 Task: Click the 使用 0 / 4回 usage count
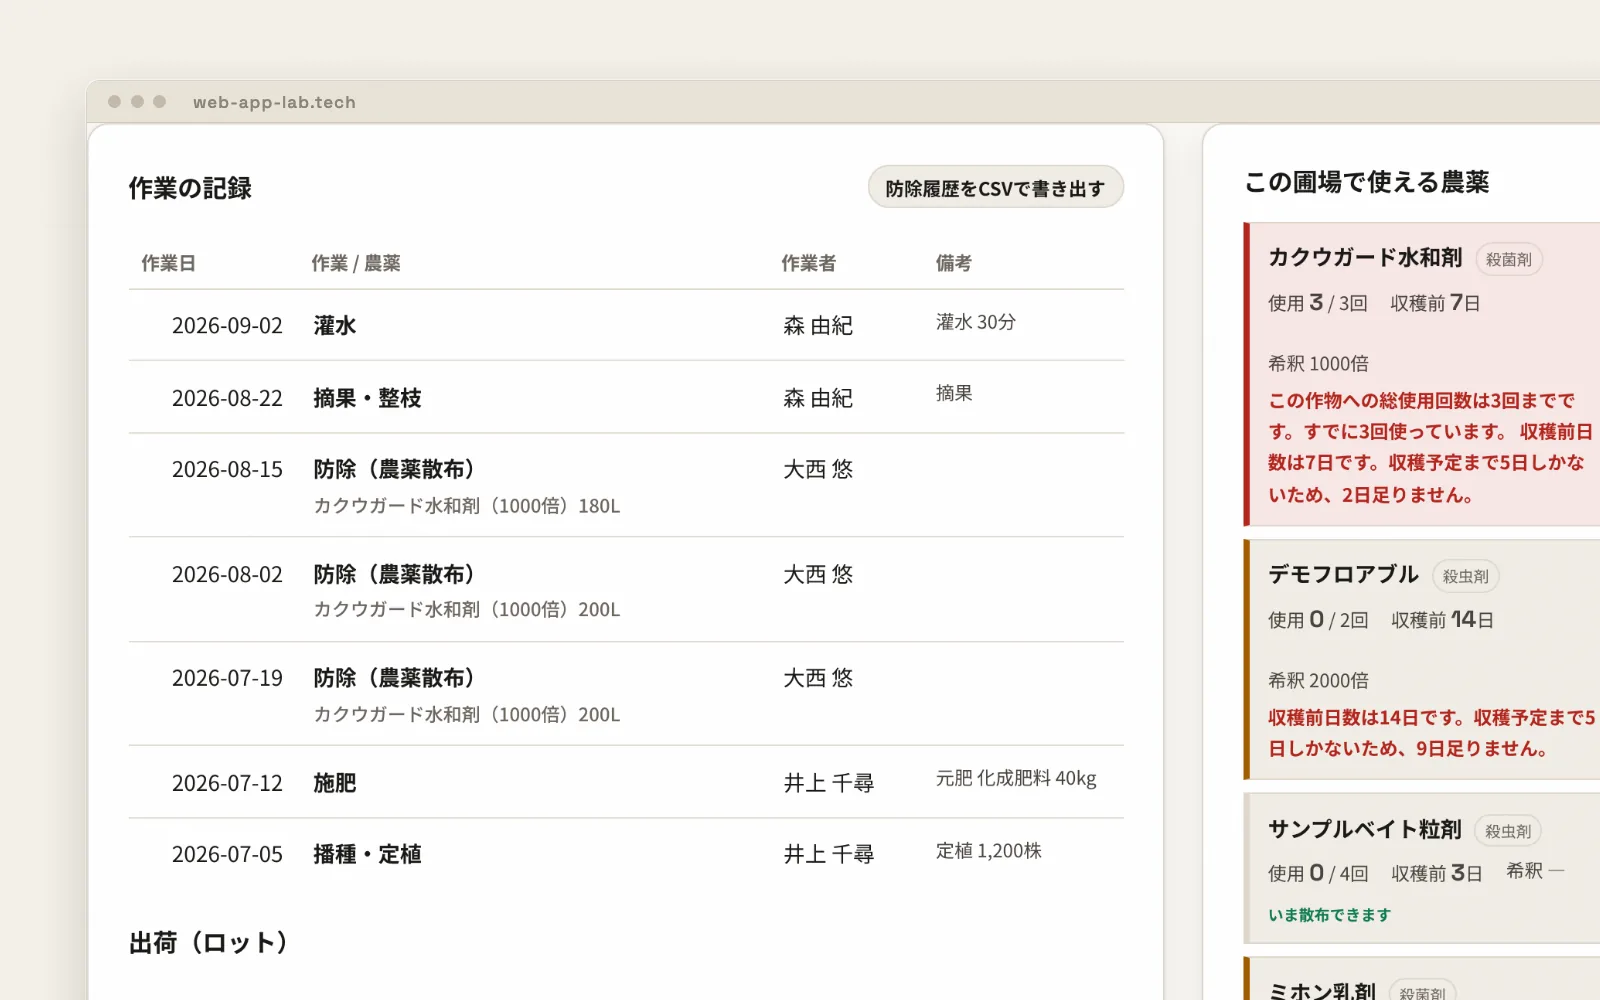pyautogui.click(x=1318, y=874)
